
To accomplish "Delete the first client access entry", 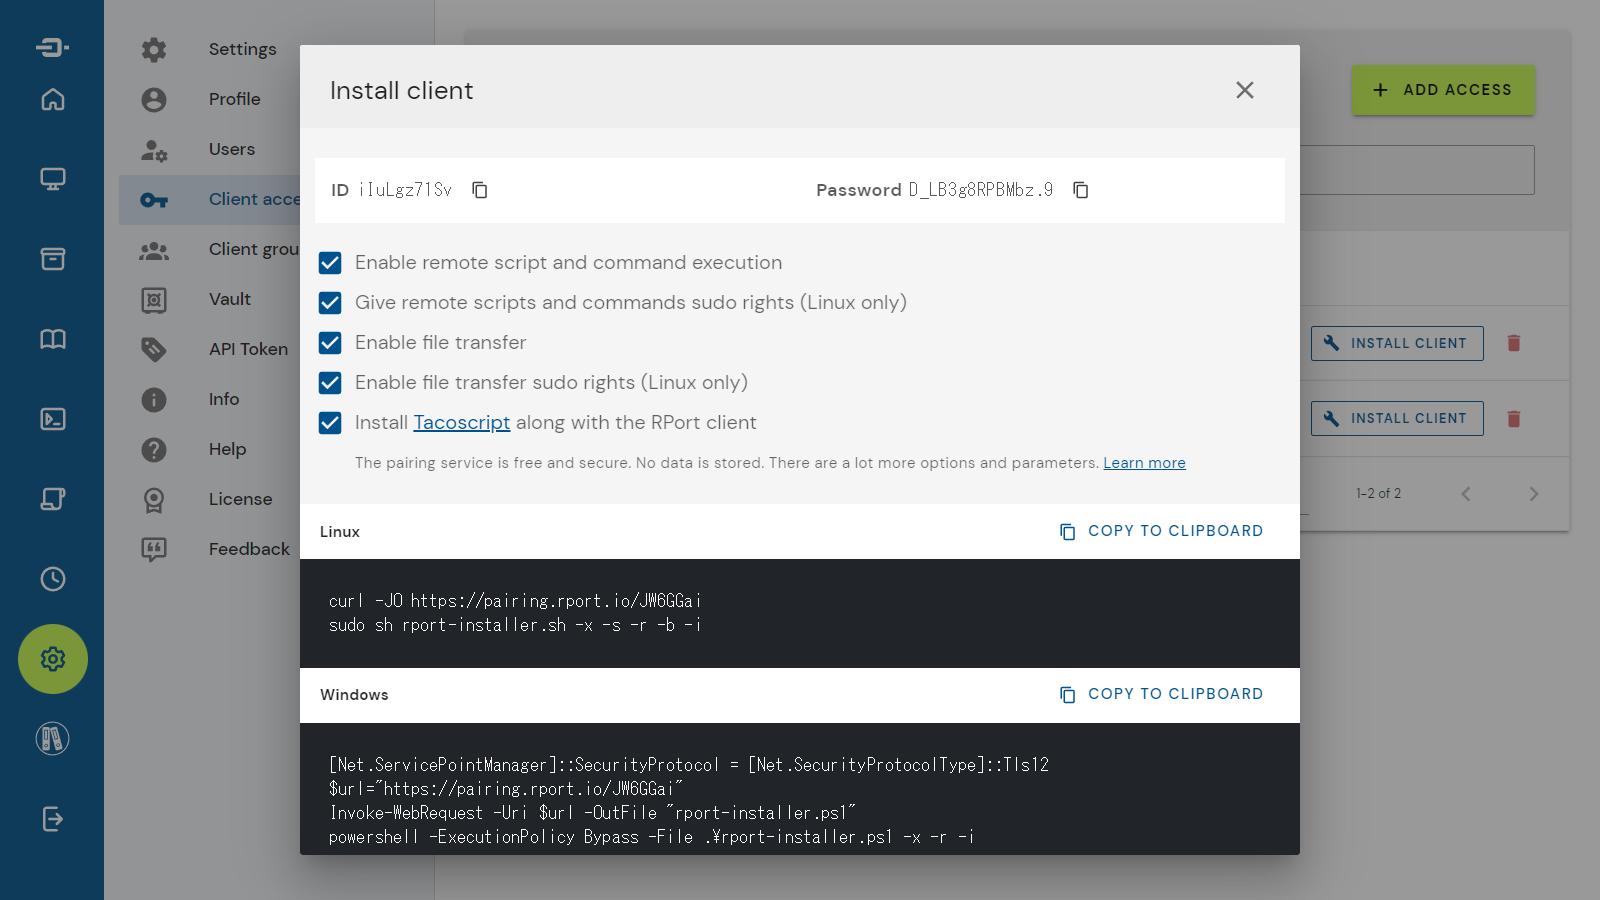I will click(1513, 343).
